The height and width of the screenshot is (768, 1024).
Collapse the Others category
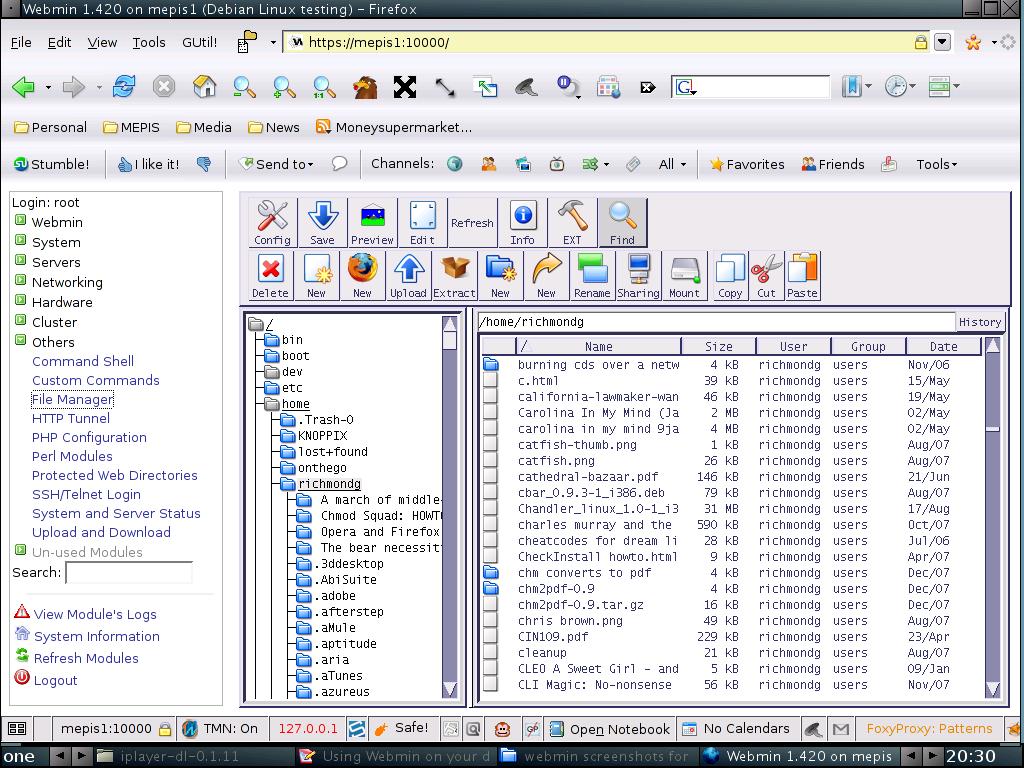click(x=21, y=340)
